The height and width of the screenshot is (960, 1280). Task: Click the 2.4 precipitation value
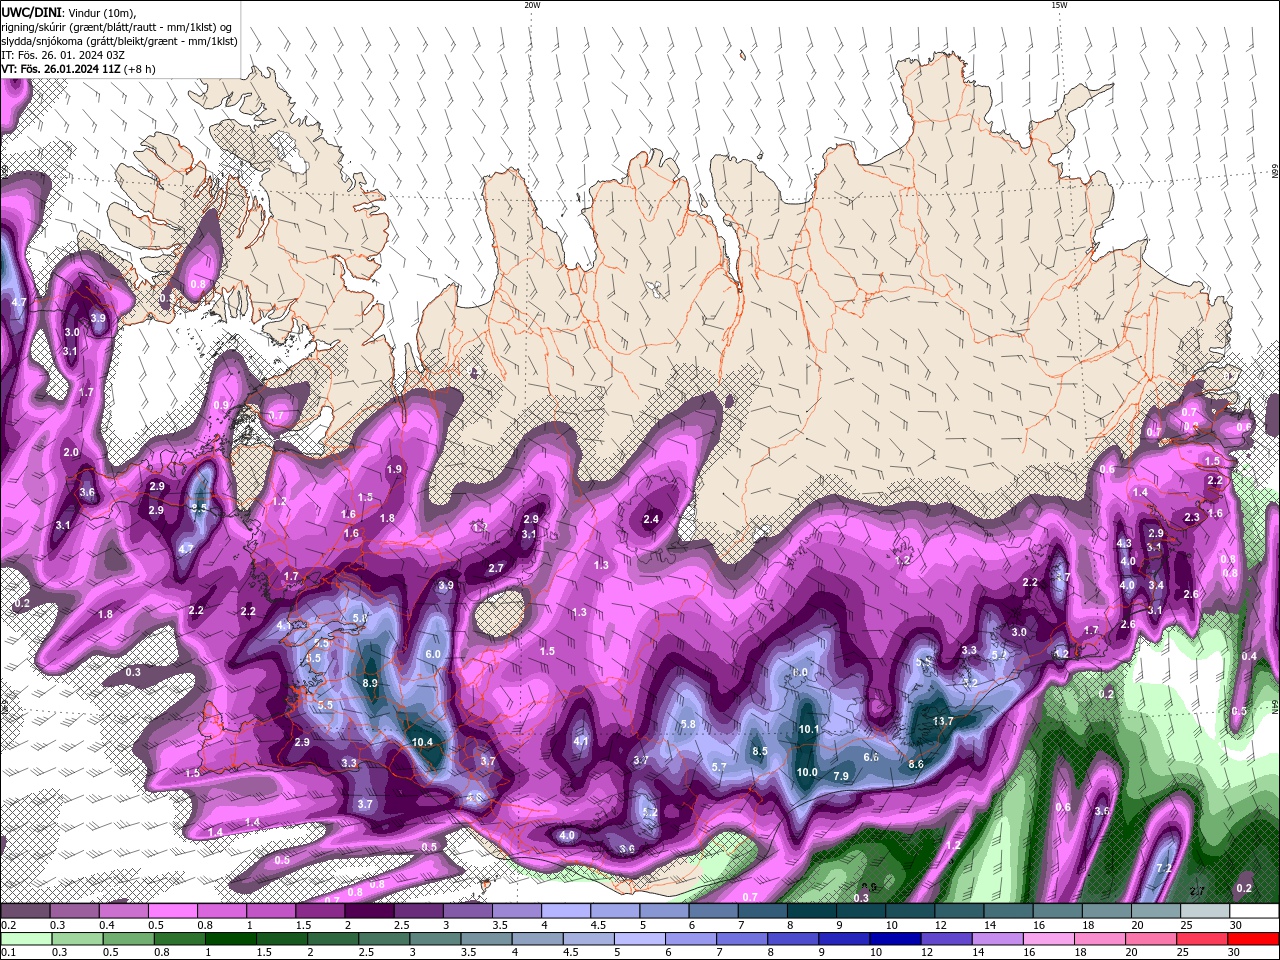tap(651, 519)
